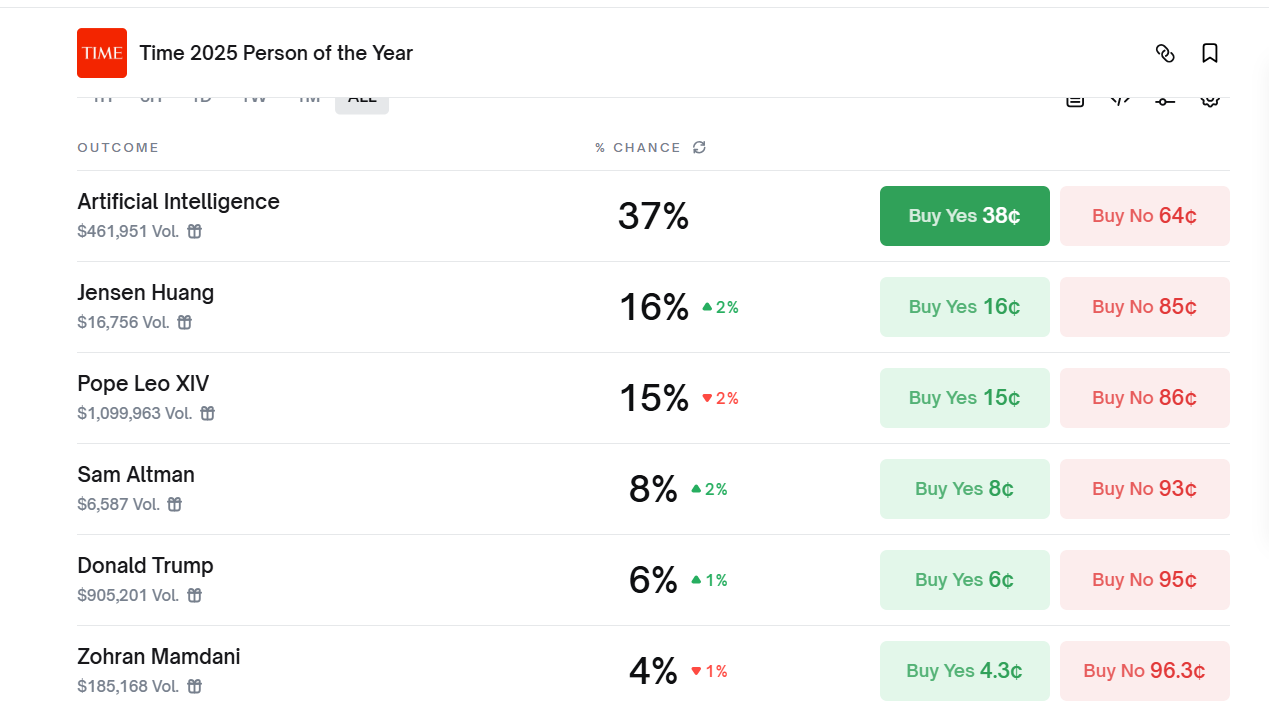Copy the market link via chain icon
The height and width of the screenshot is (710, 1269).
[x=1165, y=53]
